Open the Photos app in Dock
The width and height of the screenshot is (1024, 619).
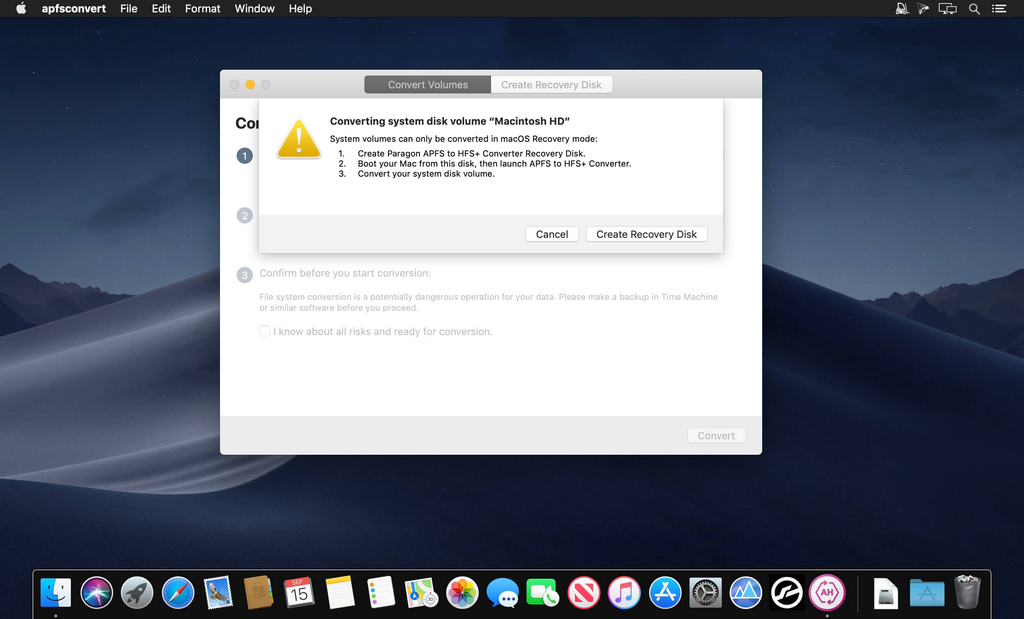click(x=462, y=593)
